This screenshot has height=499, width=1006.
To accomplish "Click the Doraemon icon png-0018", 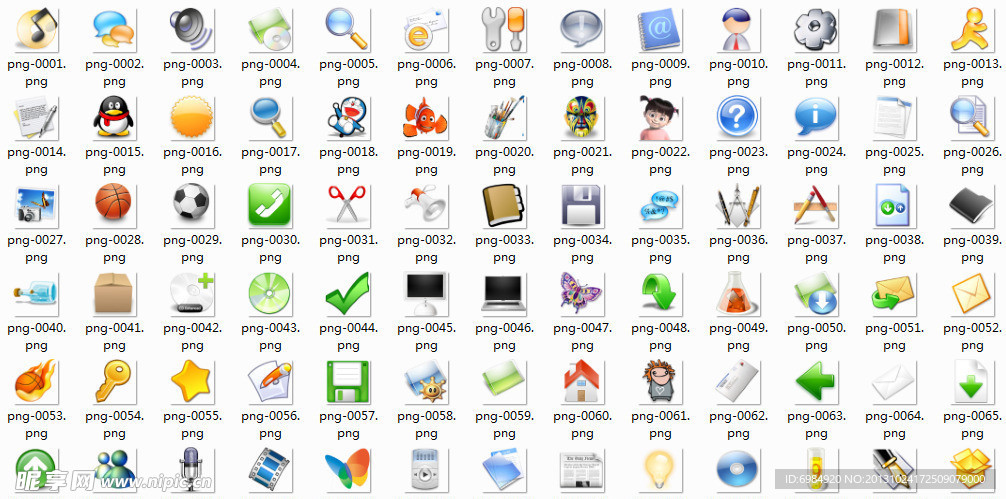I will [348, 117].
